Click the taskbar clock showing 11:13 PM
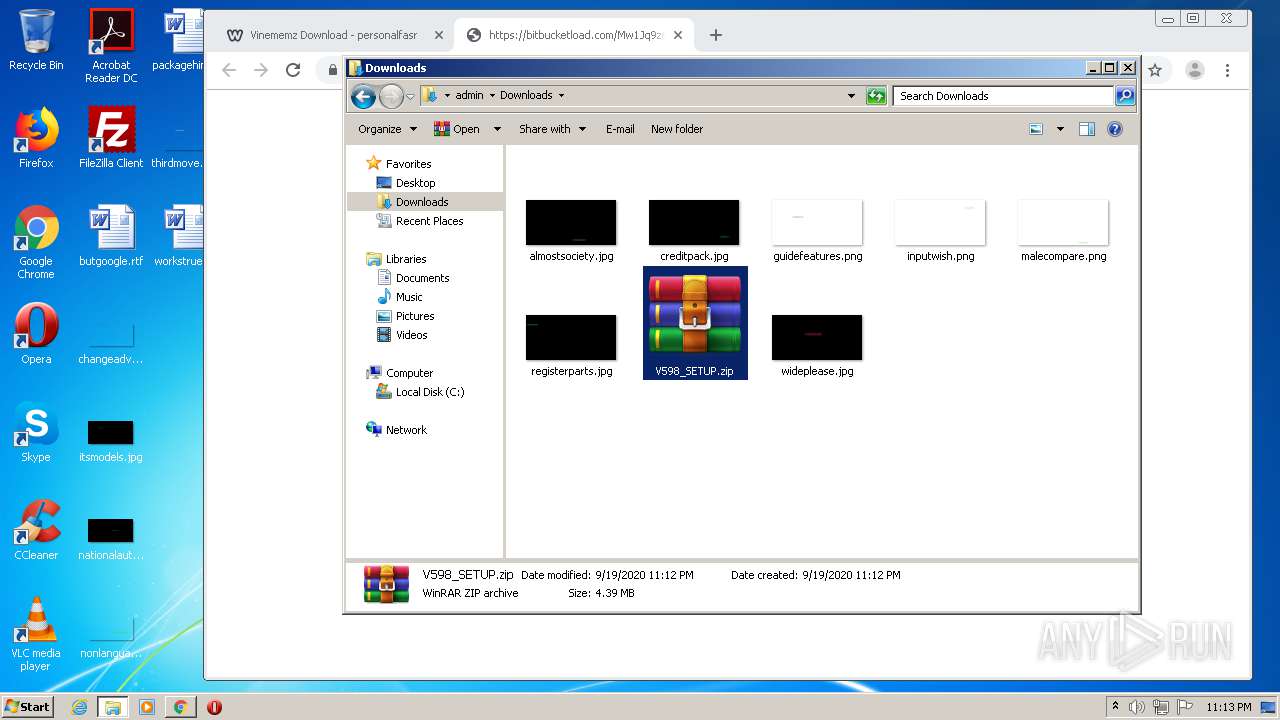Screen dimensions: 1280x720 pyautogui.click(x=1228, y=707)
